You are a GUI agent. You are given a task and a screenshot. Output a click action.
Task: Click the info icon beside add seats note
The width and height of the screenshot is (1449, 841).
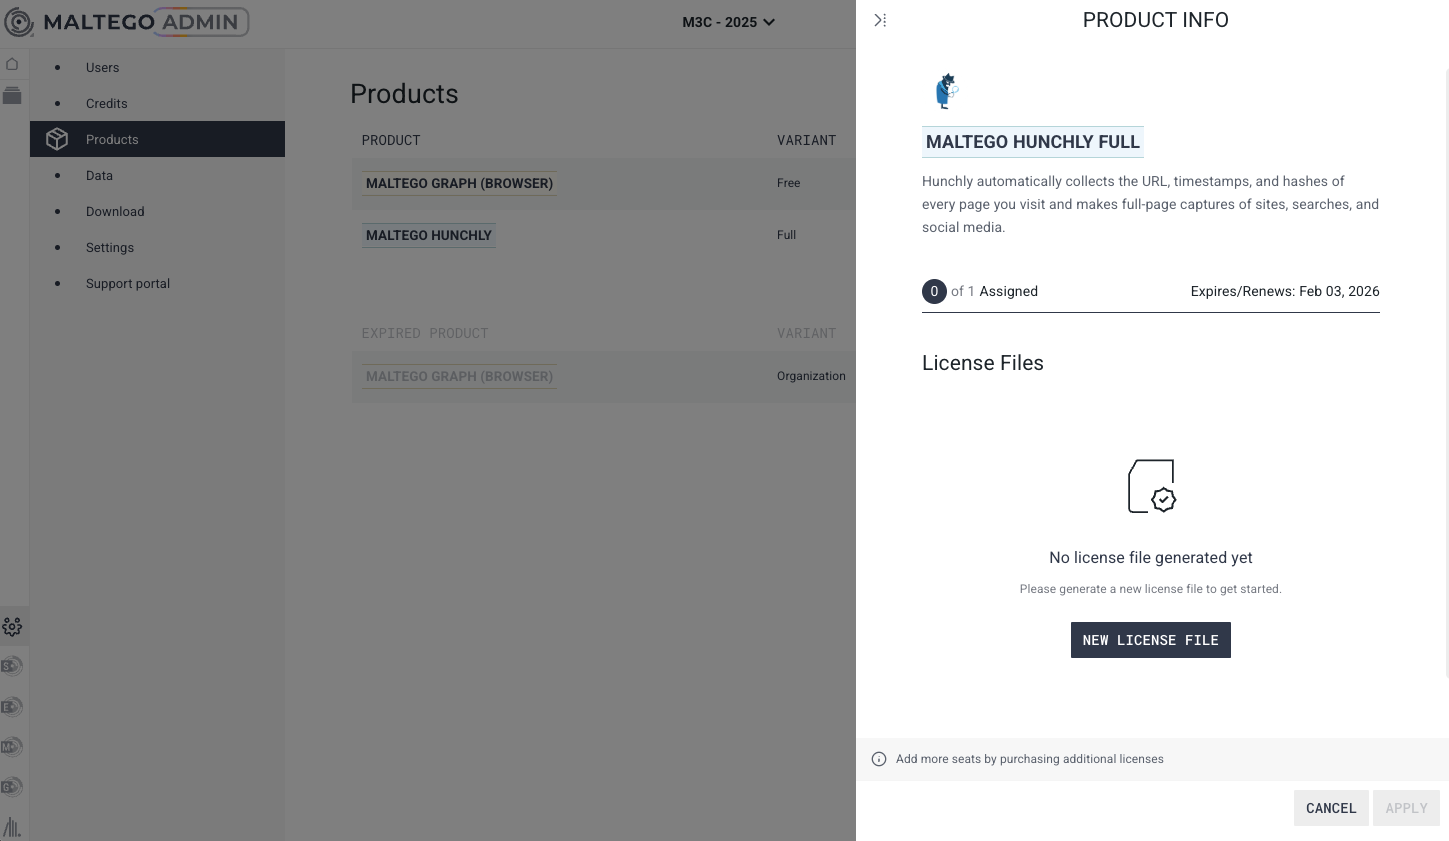coord(879,759)
